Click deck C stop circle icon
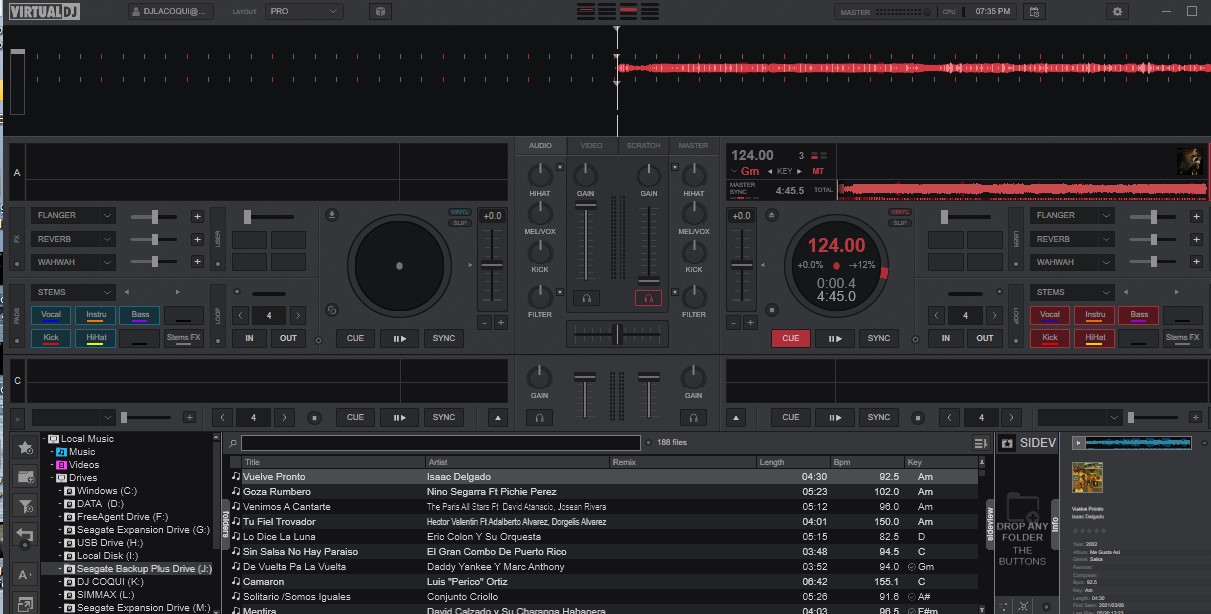This screenshot has height=614, width=1211. coord(314,417)
